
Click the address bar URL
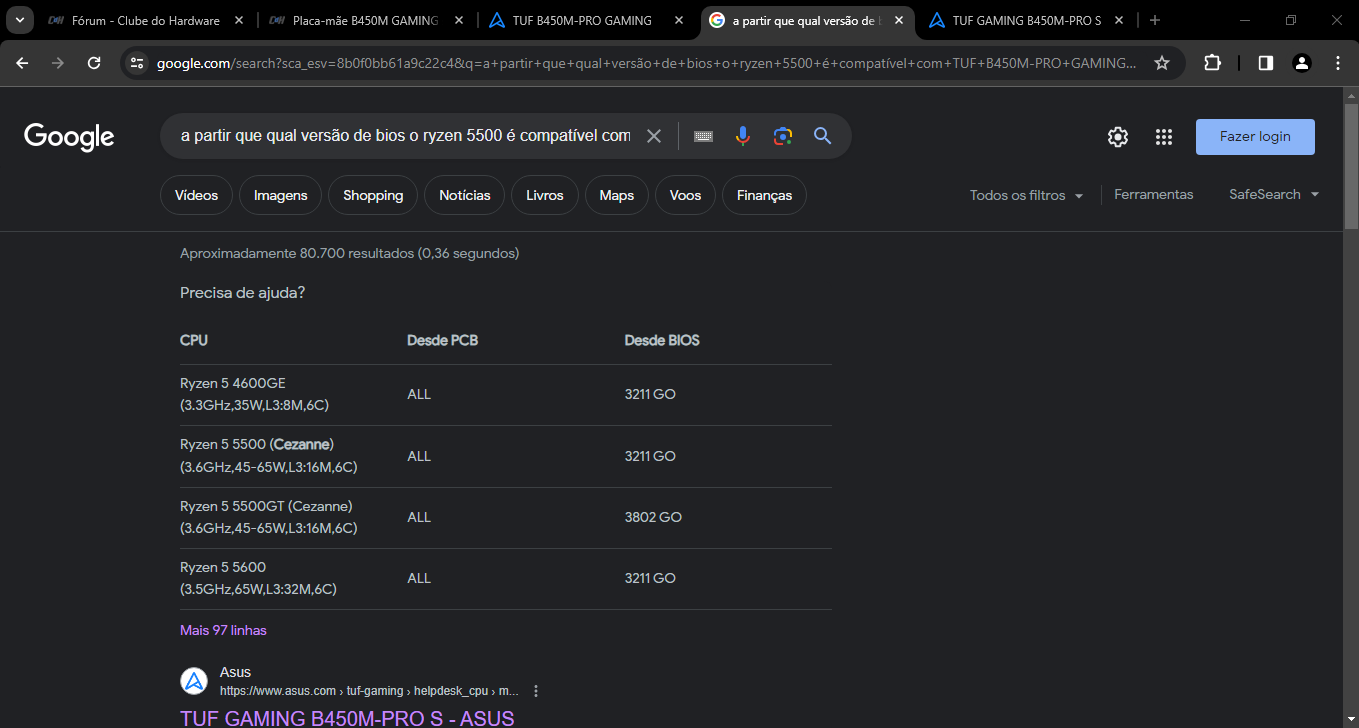646,63
